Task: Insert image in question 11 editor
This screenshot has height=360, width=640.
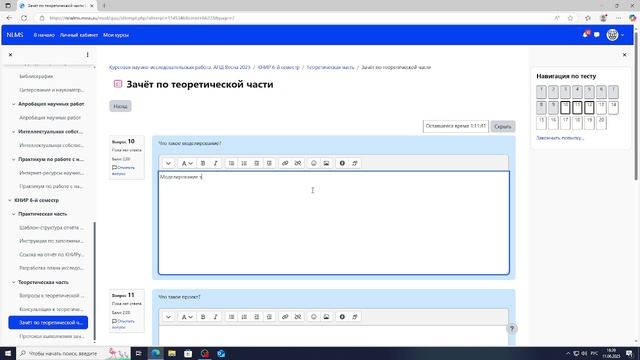Action: pos(326,317)
